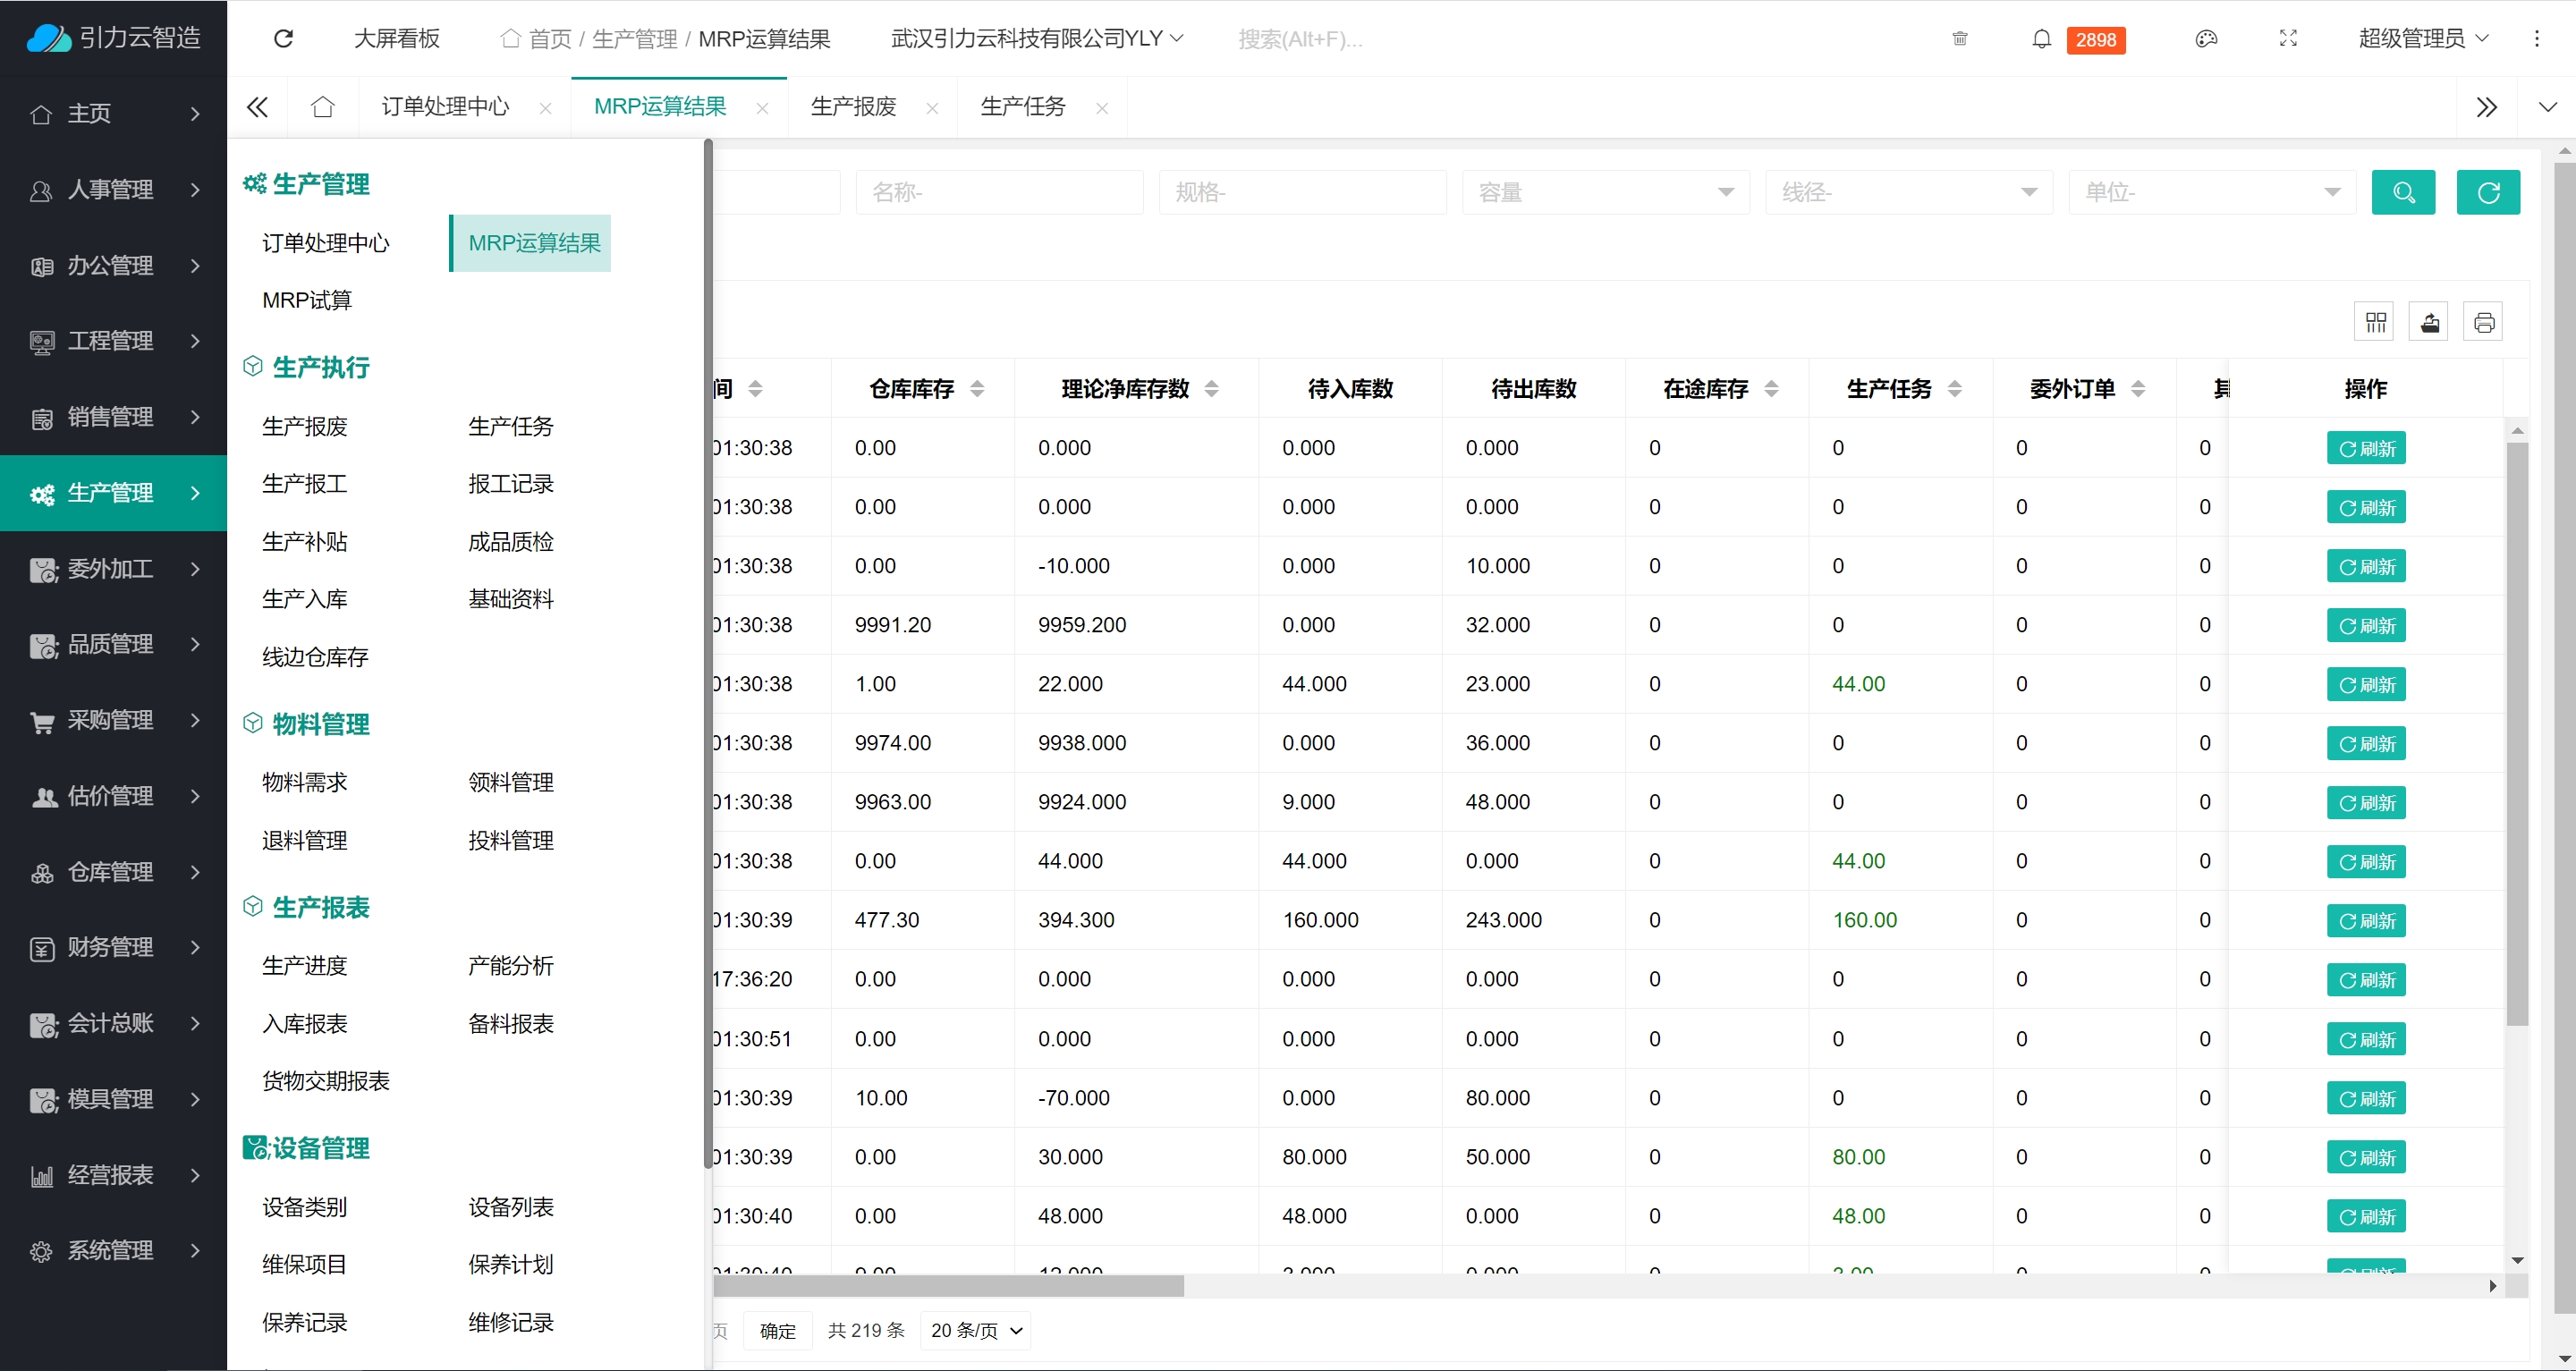Click the green search magnifier button
The image size is (2576, 1371).
[x=2403, y=192]
